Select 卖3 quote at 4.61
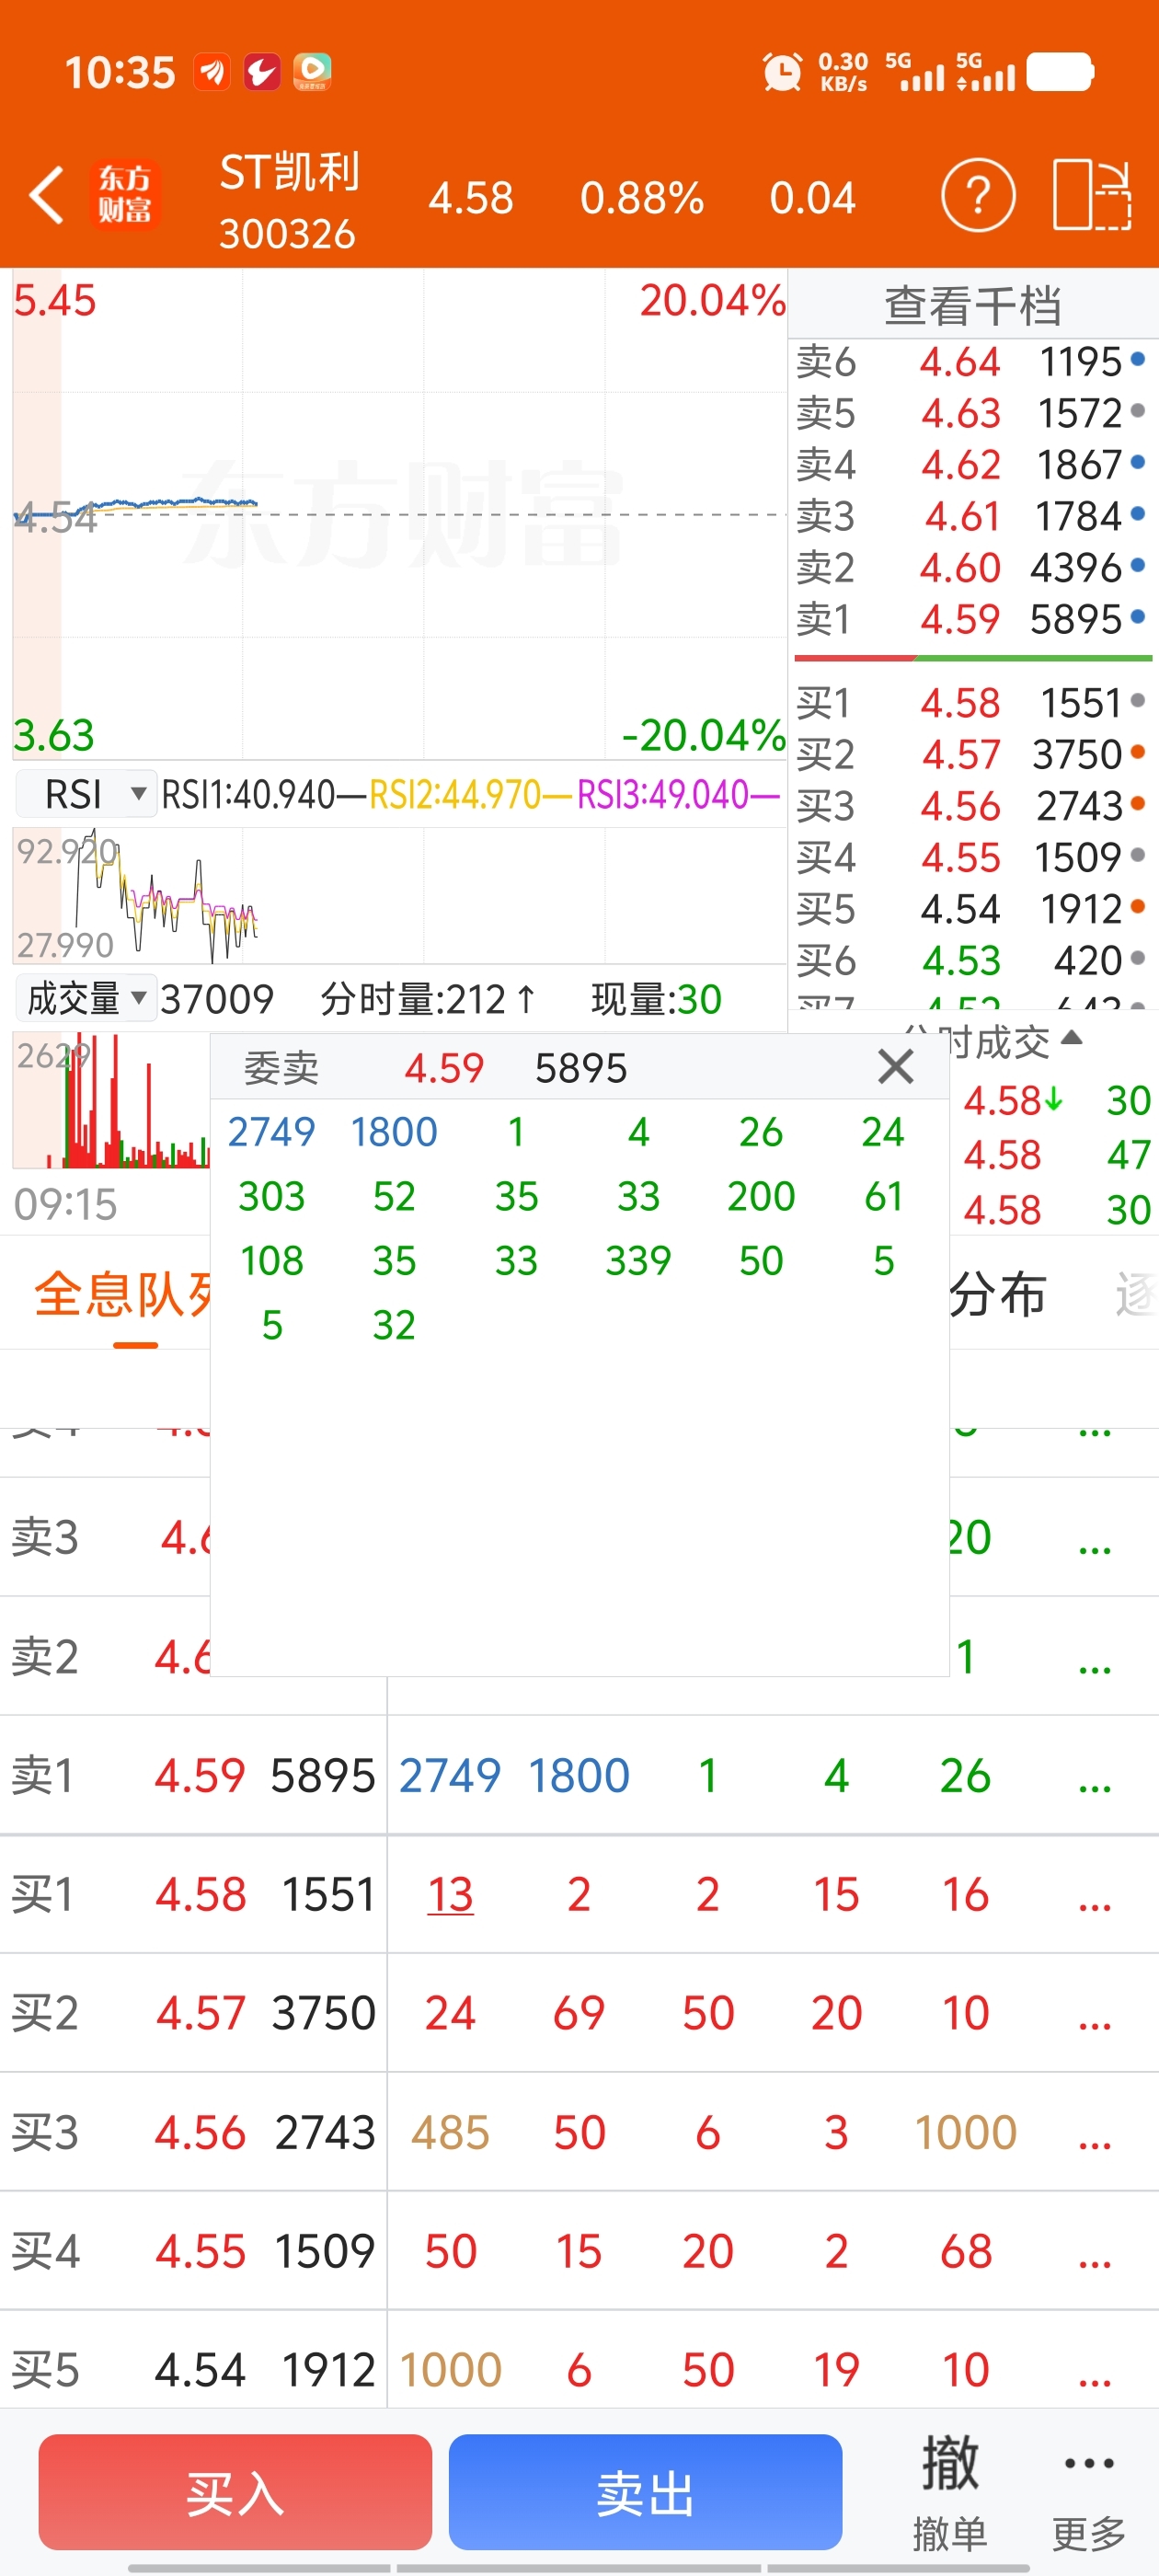This screenshot has width=1159, height=2576. 972,516
